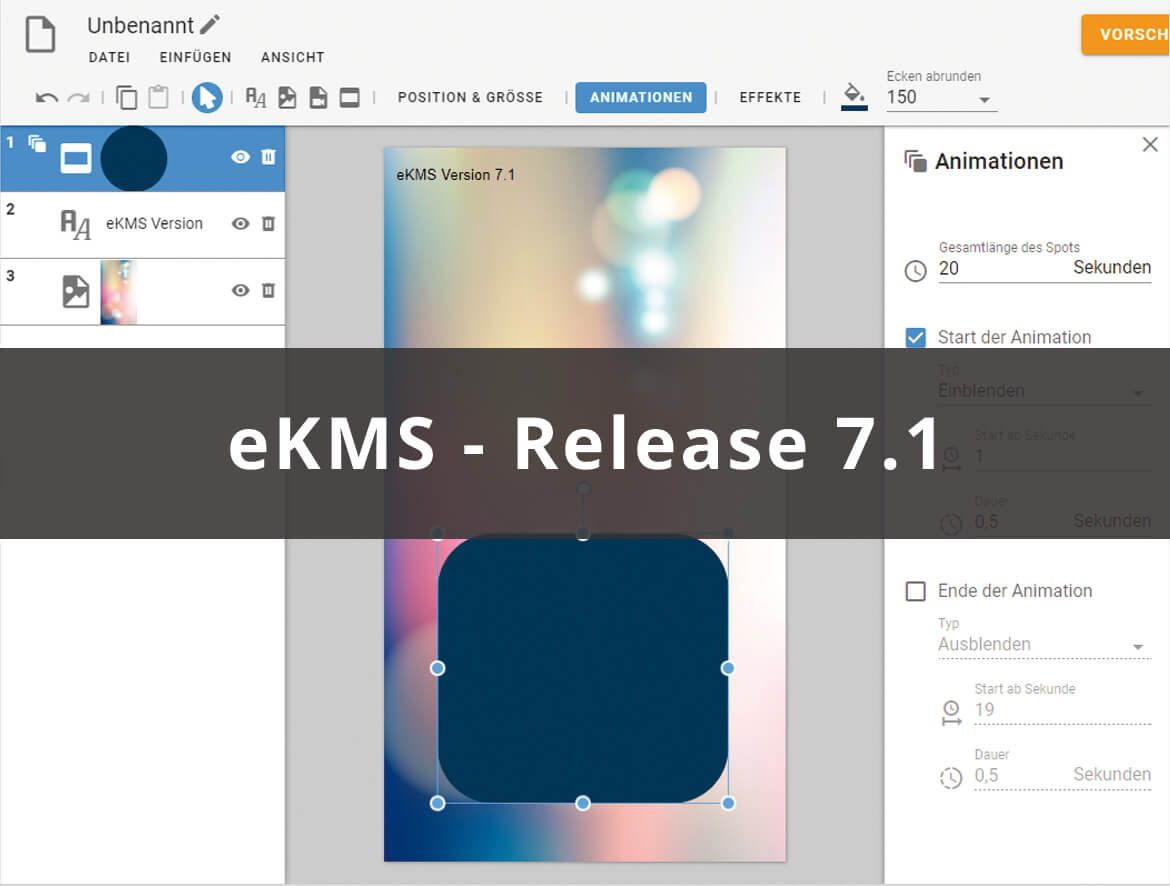Screen dimensions: 1170x886
Task: Open the POSITION & GRÖSSE panel
Action: (470, 97)
